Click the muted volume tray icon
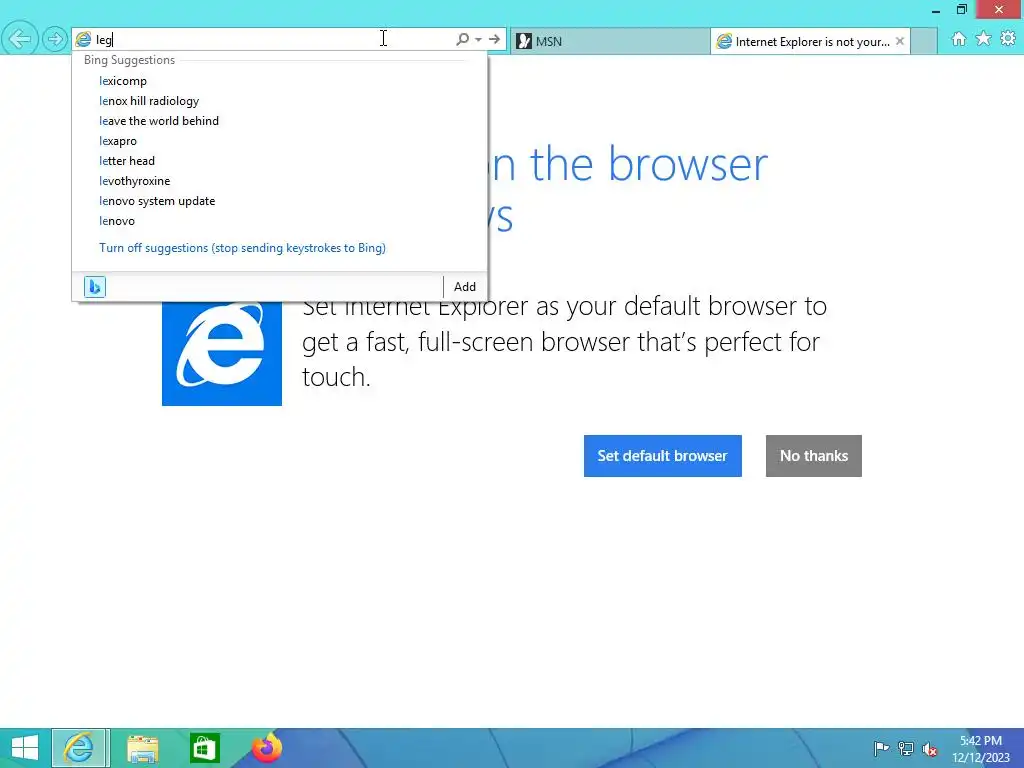Viewport: 1024px width, 768px height. point(930,748)
